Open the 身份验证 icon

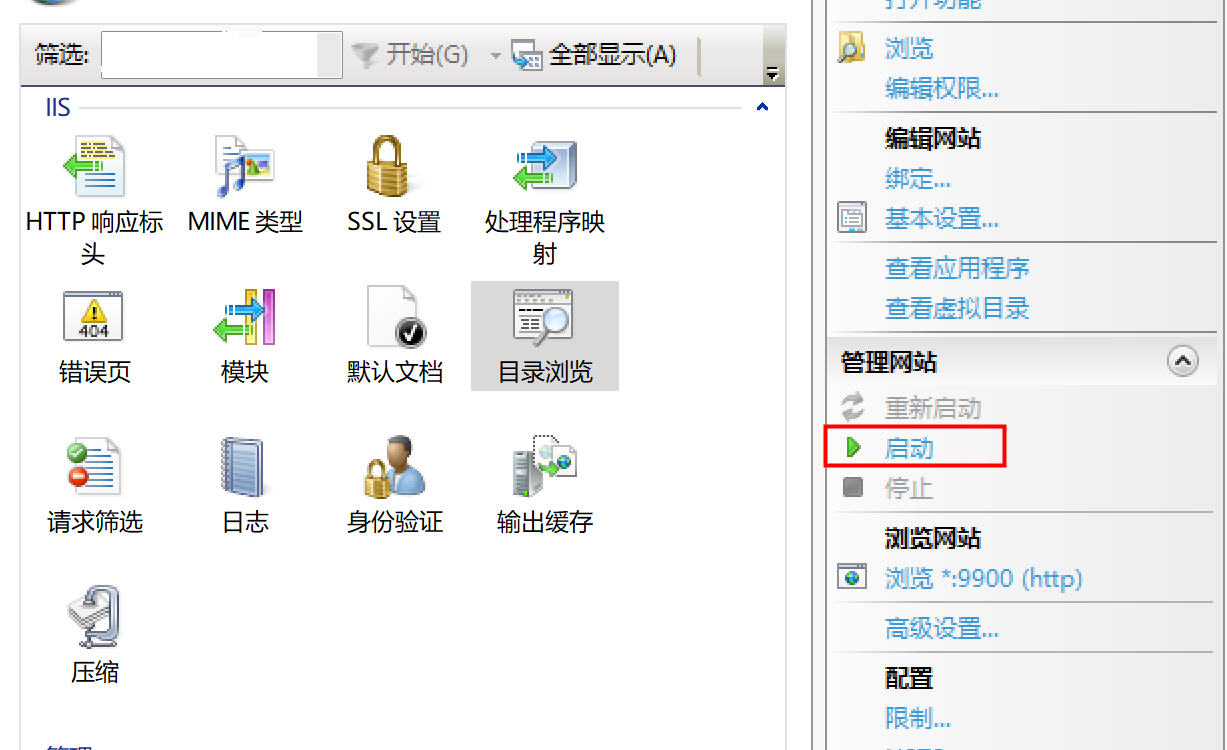(393, 466)
